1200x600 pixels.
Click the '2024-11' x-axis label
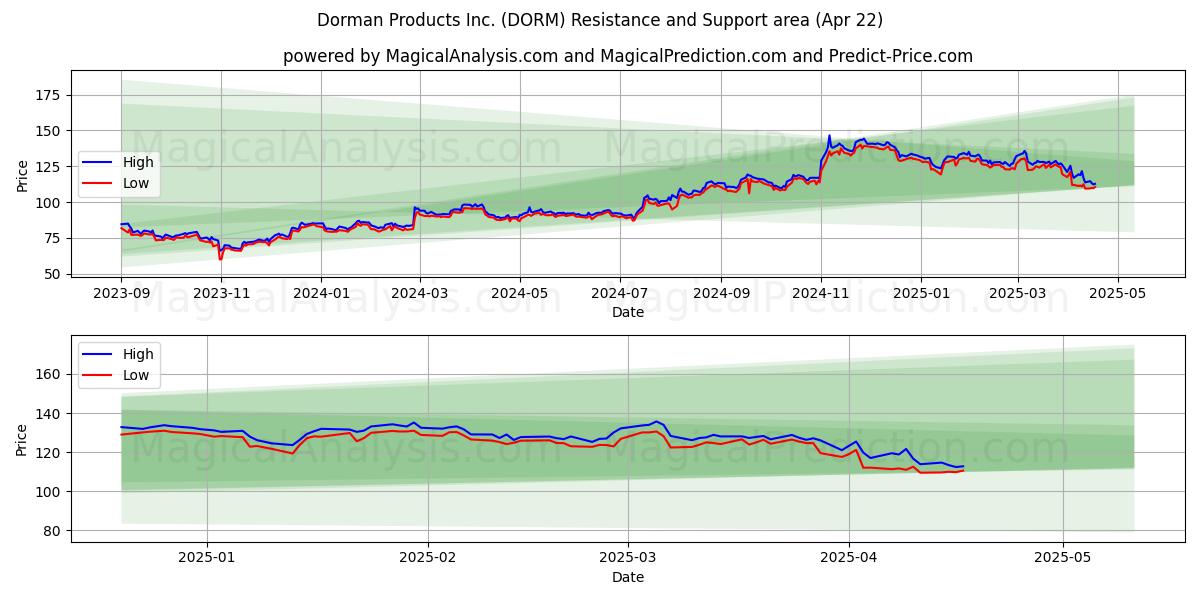[820, 295]
